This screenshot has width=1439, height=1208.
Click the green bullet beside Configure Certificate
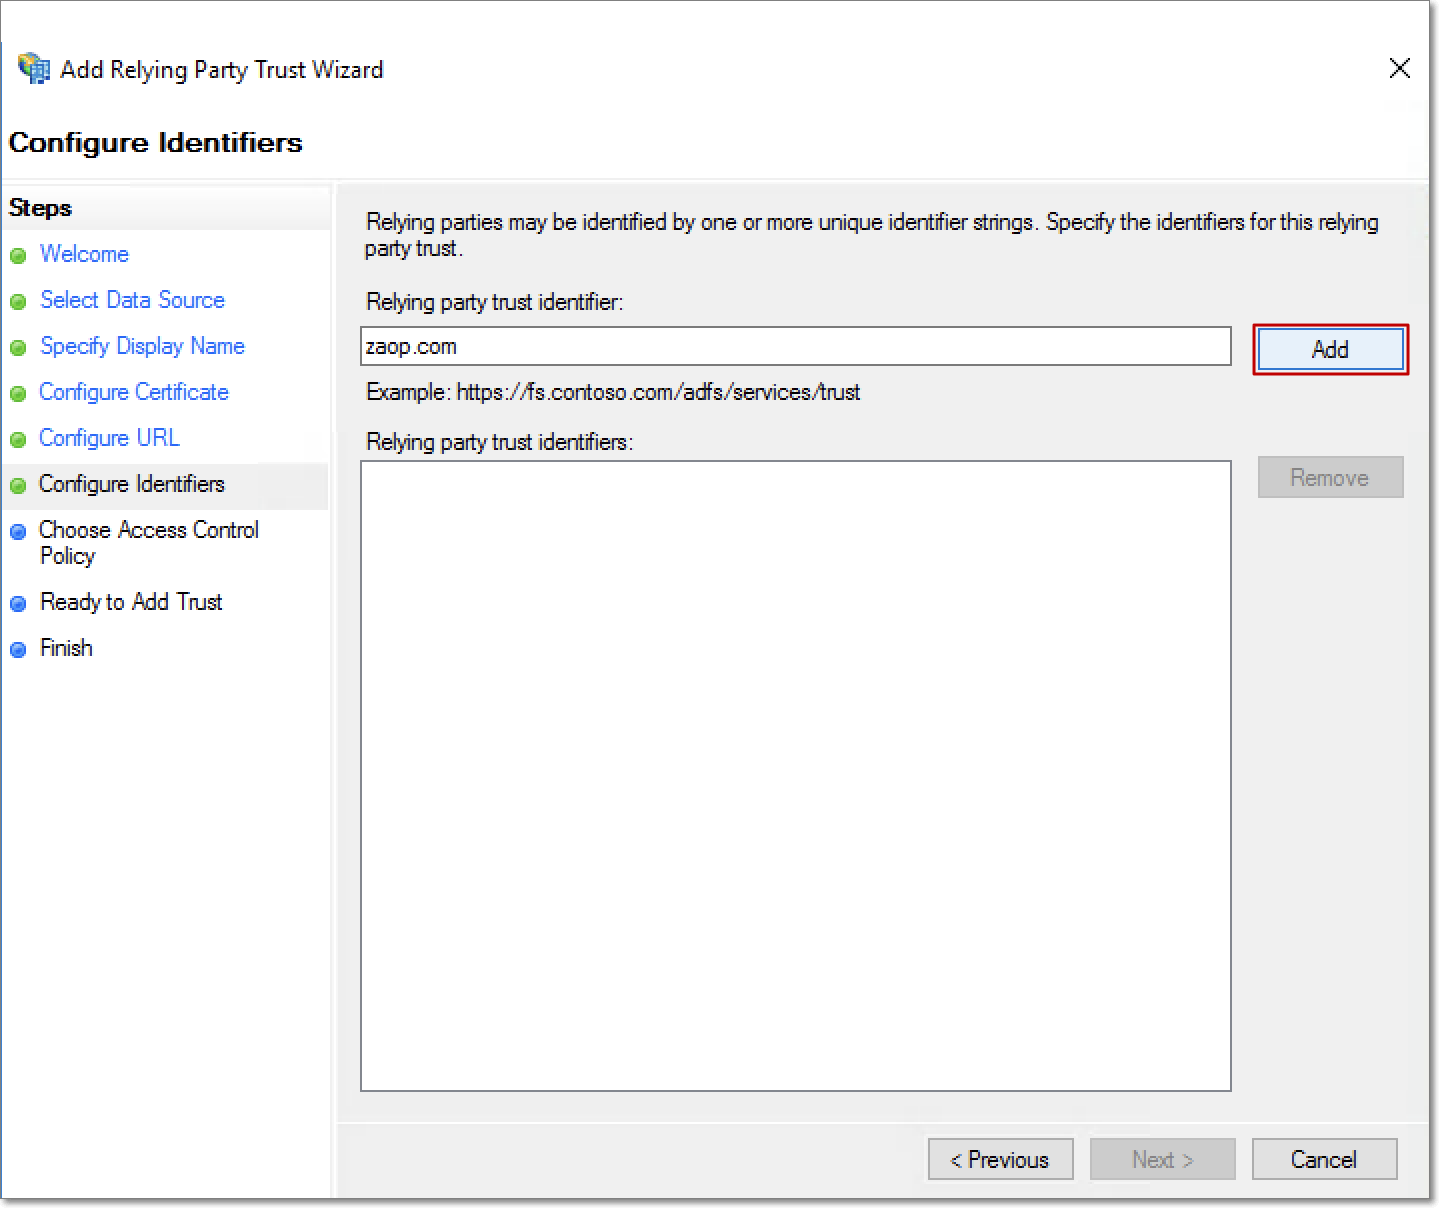(x=18, y=394)
